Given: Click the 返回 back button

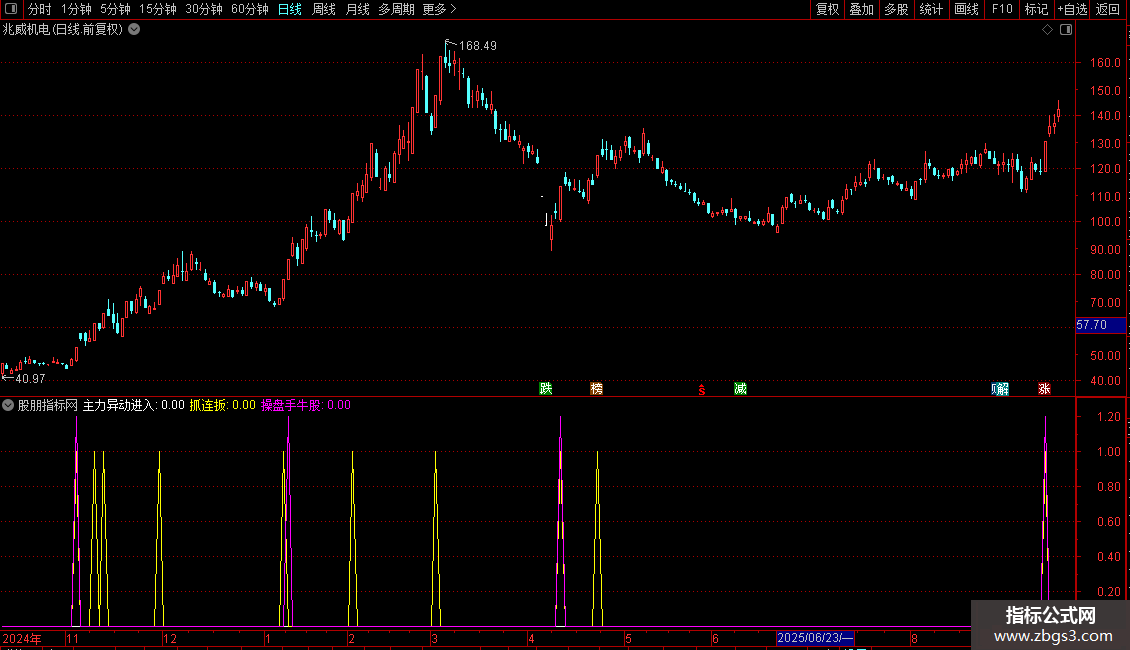Looking at the screenshot, I should click(x=1108, y=9).
